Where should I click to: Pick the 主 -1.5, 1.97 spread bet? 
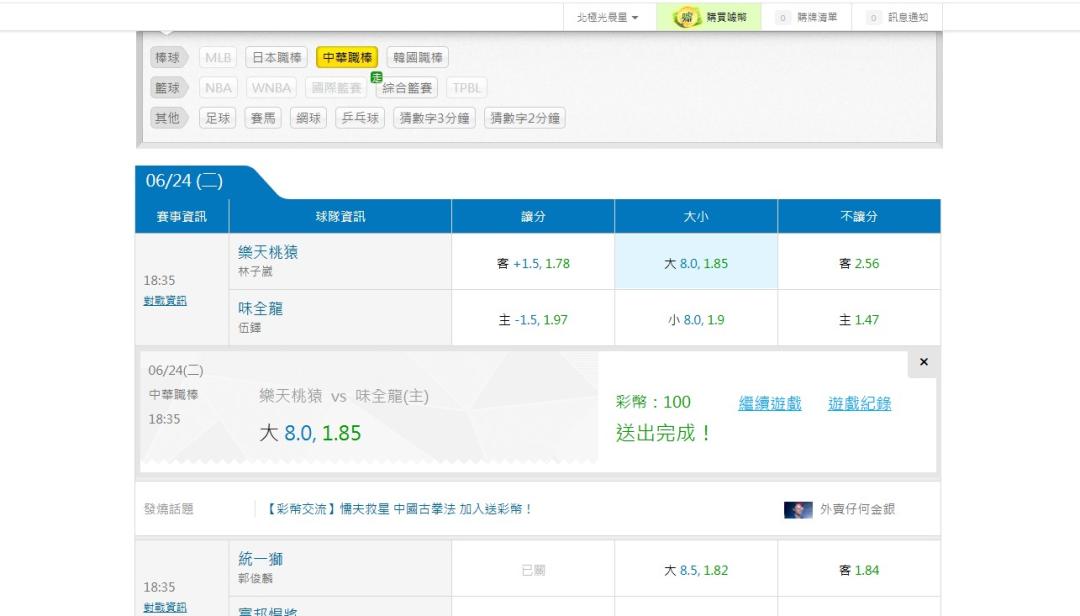tap(533, 320)
